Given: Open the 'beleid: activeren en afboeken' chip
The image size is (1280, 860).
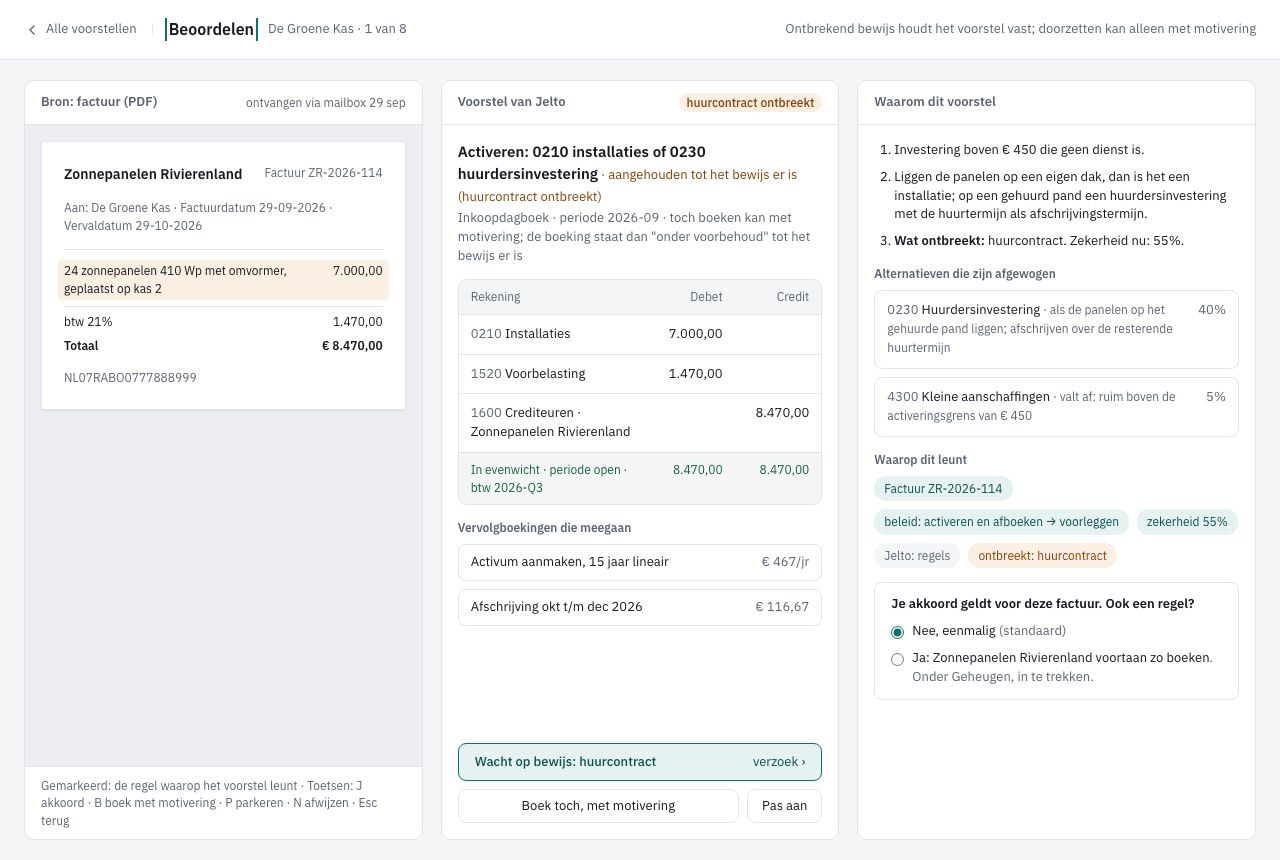Looking at the screenshot, I should pos(1001,522).
